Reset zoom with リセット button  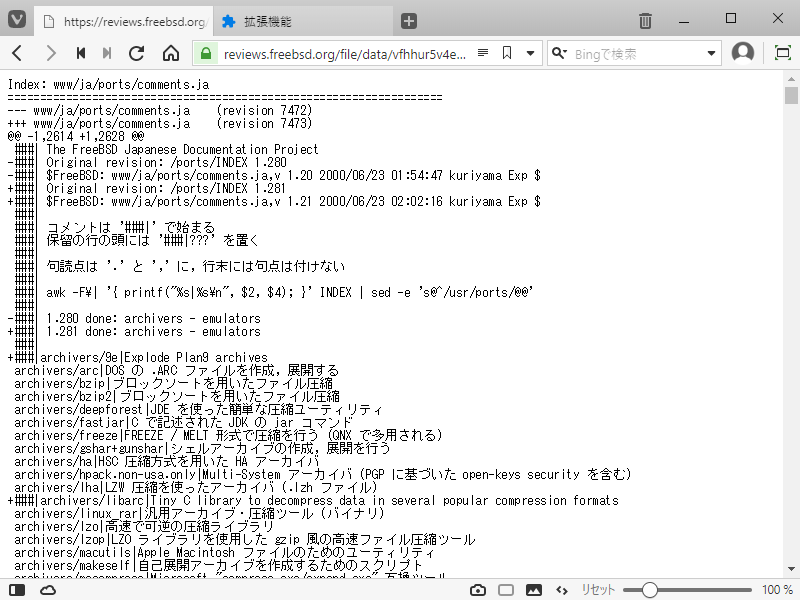598,590
